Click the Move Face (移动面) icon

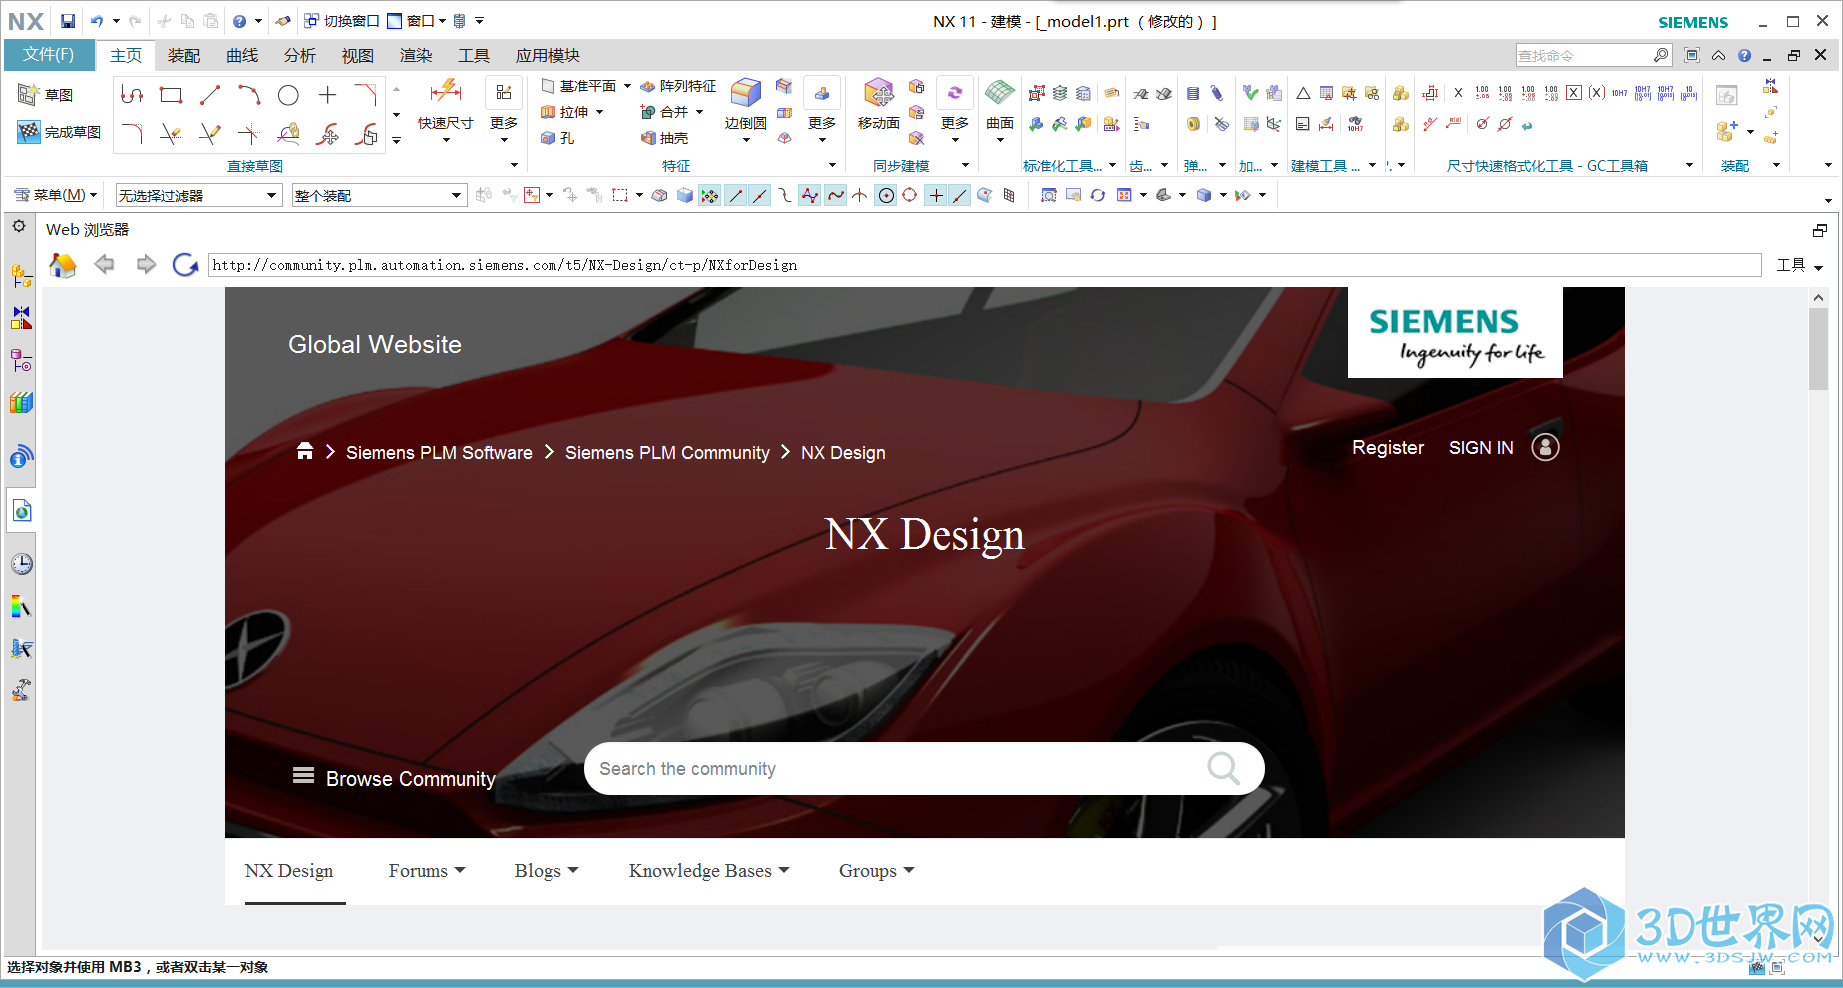tap(879, 93)
